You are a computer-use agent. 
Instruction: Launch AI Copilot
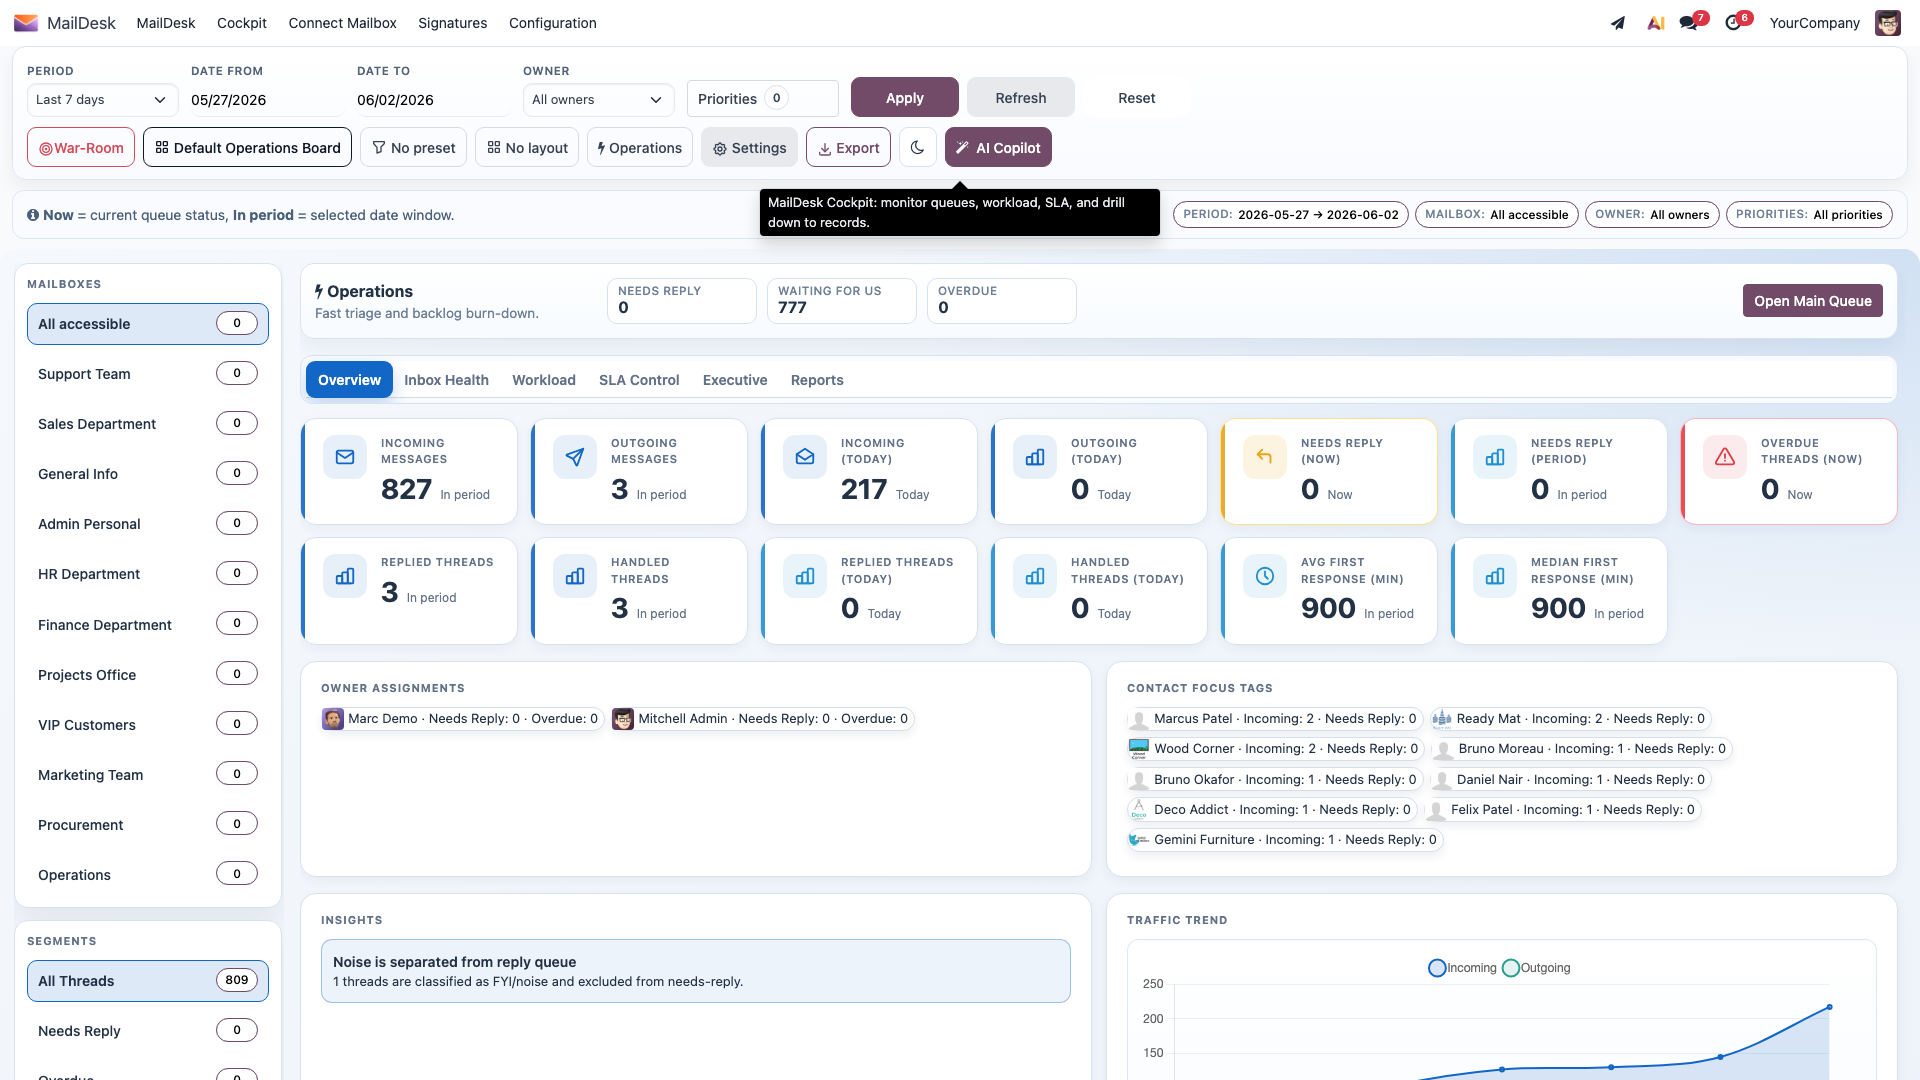click(x=998, y=147)
